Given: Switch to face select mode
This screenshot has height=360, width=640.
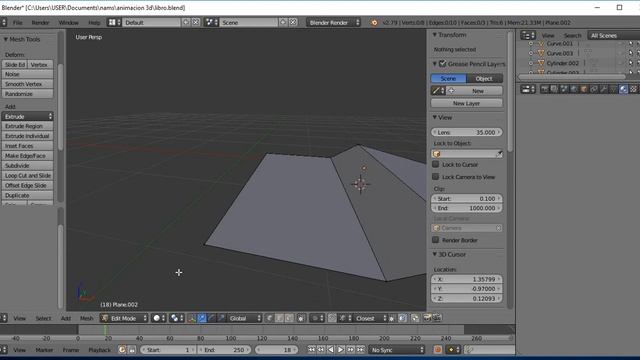Looking at the screenshot, I should click(x=289, y=318).
